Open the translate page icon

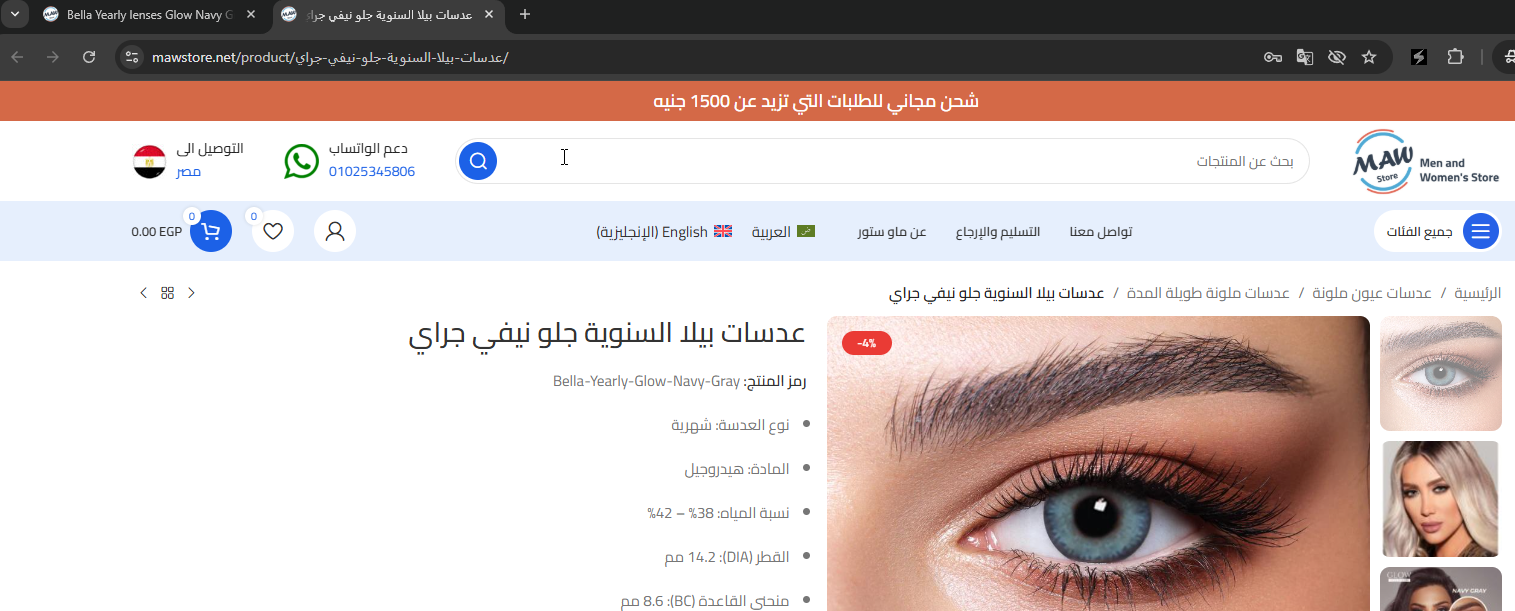(1305, 57)
